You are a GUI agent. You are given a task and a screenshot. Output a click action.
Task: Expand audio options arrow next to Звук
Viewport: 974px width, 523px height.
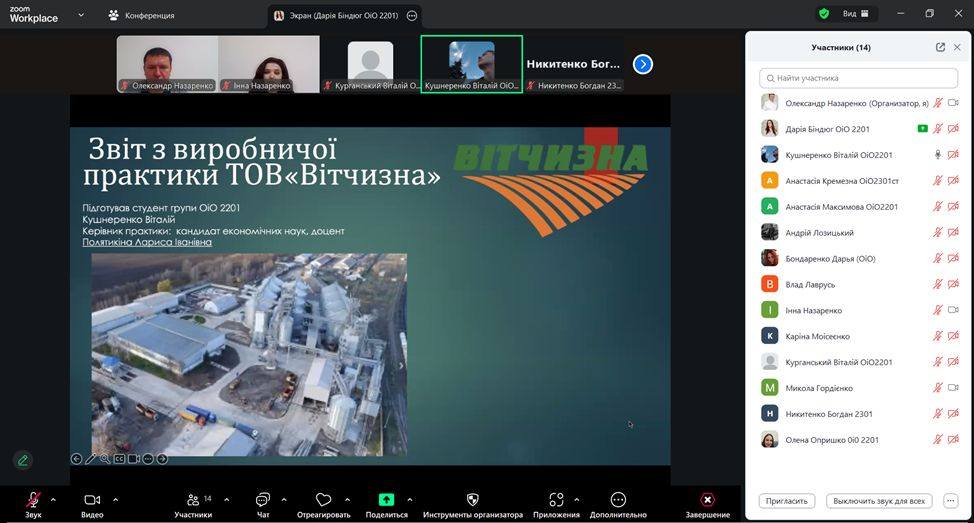tap(53, 499)
